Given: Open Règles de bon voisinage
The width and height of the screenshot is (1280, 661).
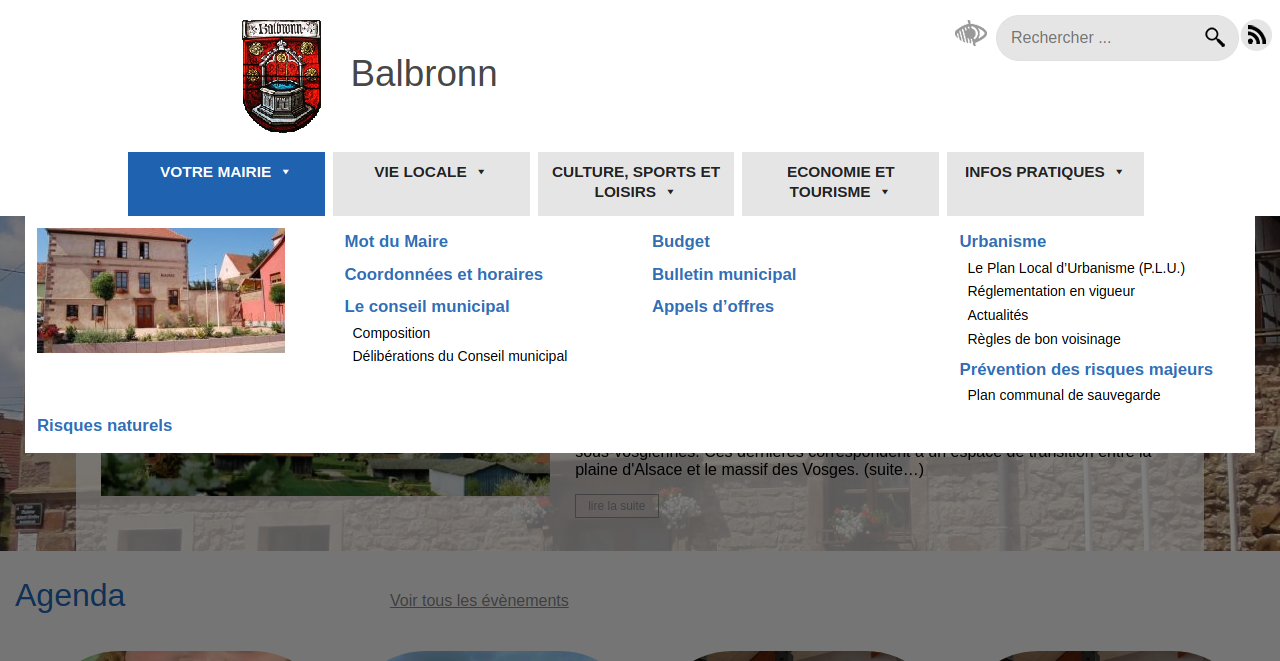Looking at the screenshot, I should [x=1044, y=339].
